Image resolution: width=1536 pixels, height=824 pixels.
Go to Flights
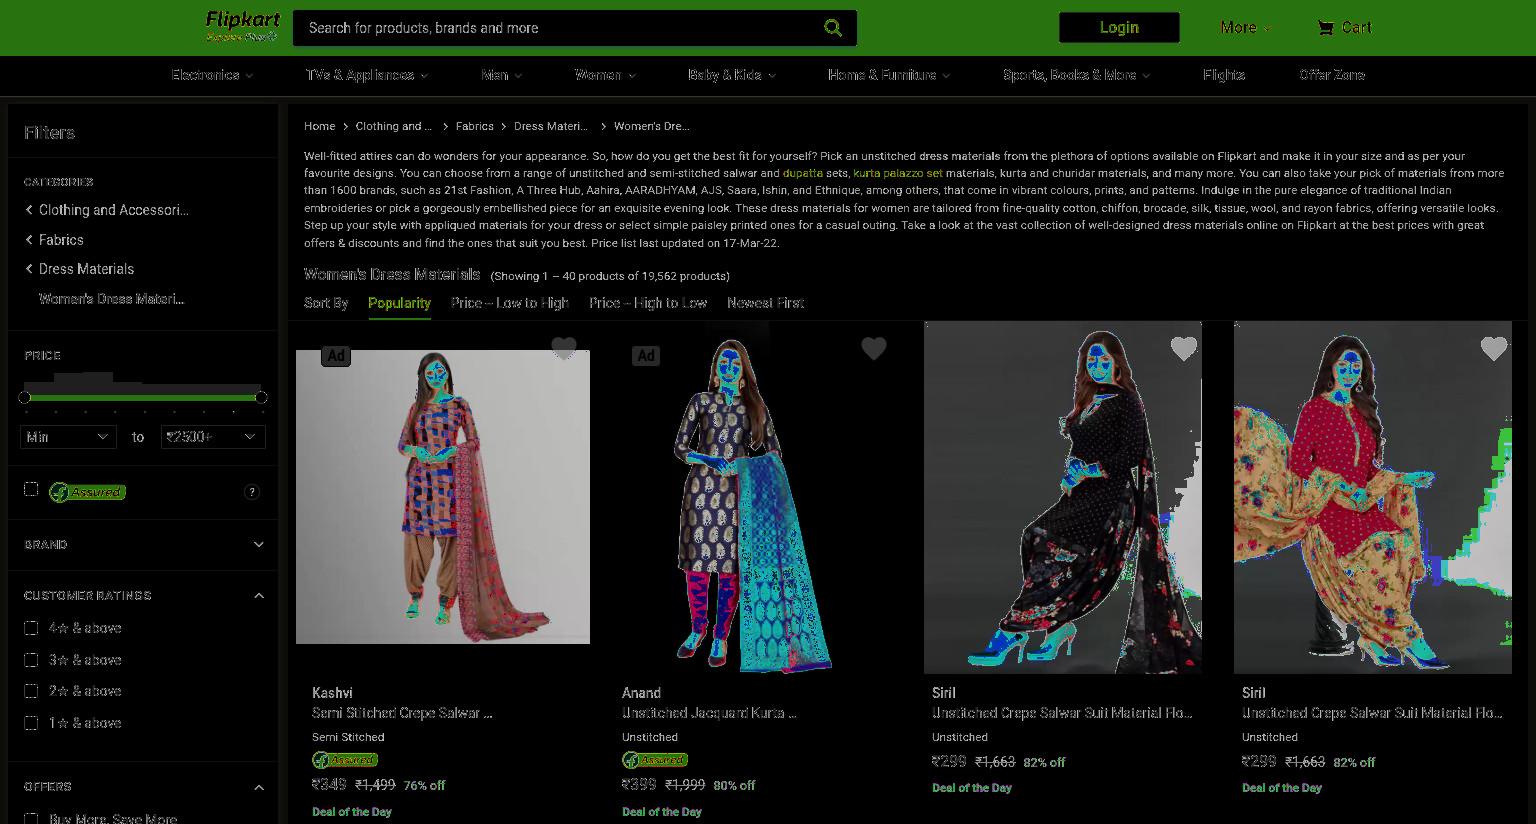tap(1224, 75)
